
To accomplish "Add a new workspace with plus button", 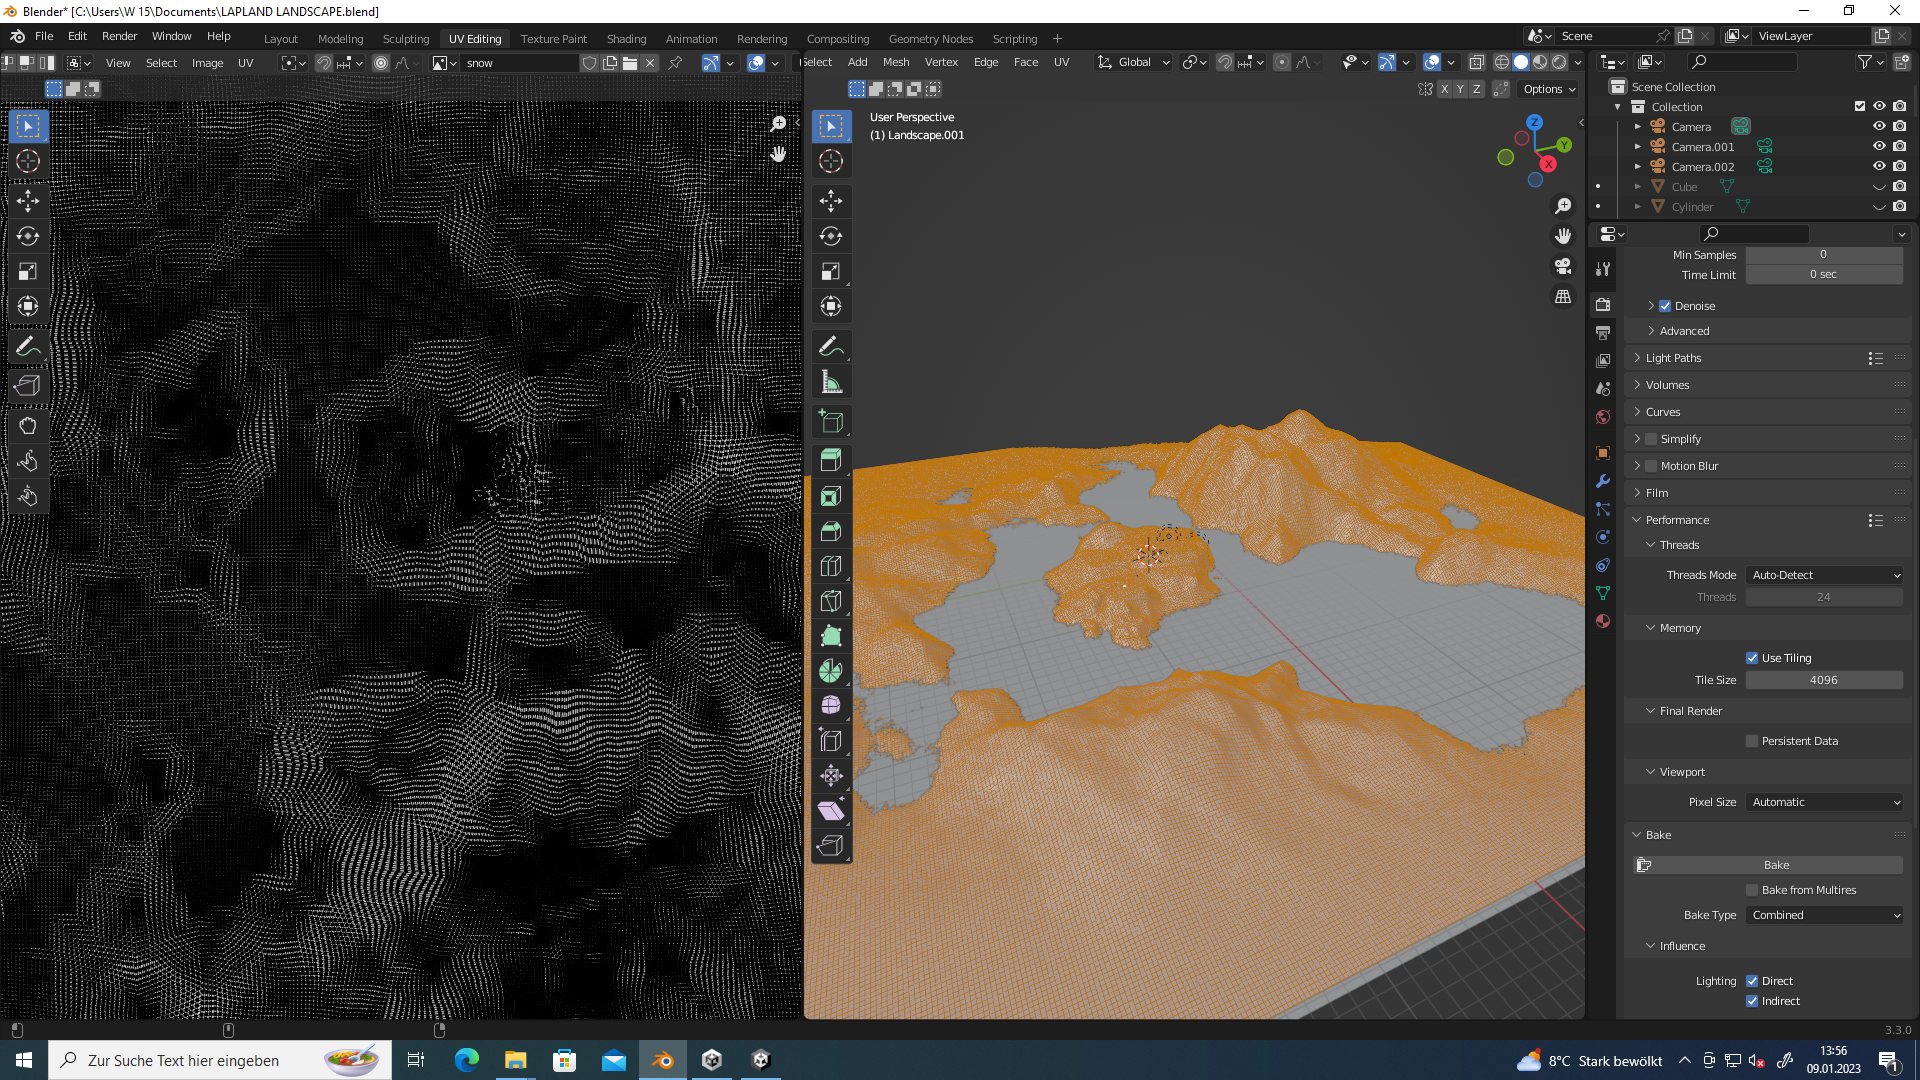I will coord(1057,39).
